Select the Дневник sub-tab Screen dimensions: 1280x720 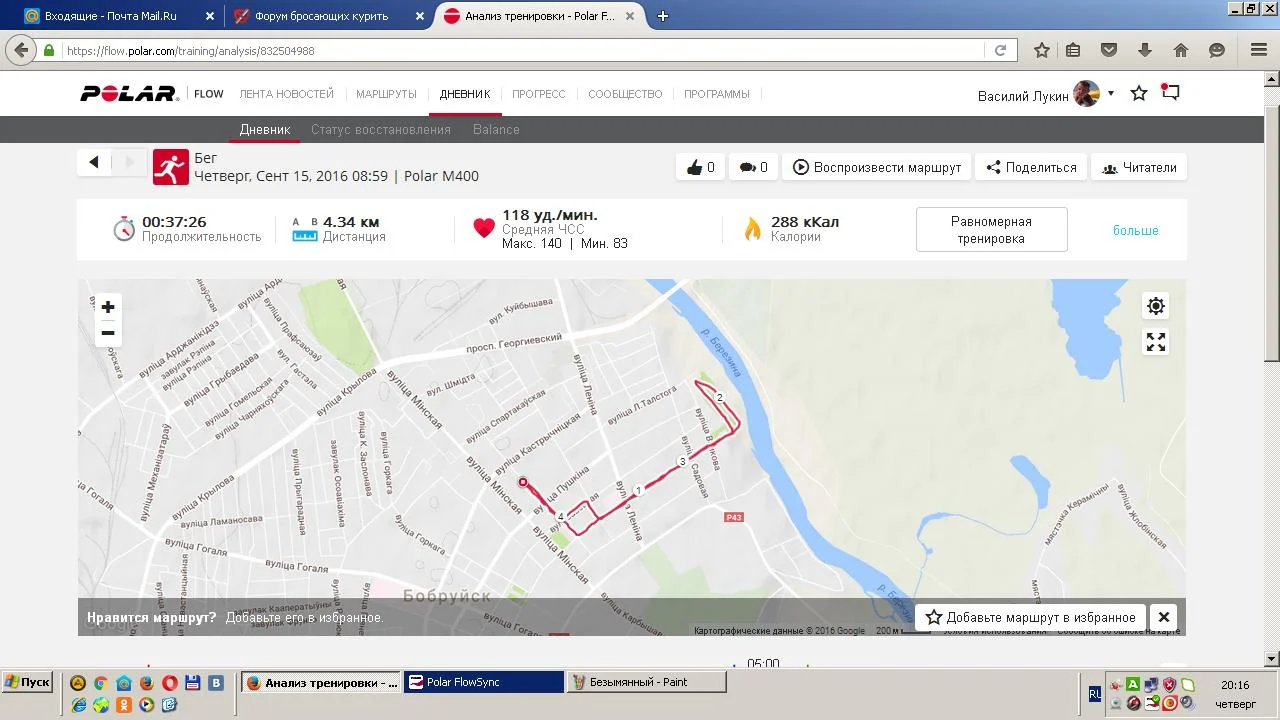265,129
